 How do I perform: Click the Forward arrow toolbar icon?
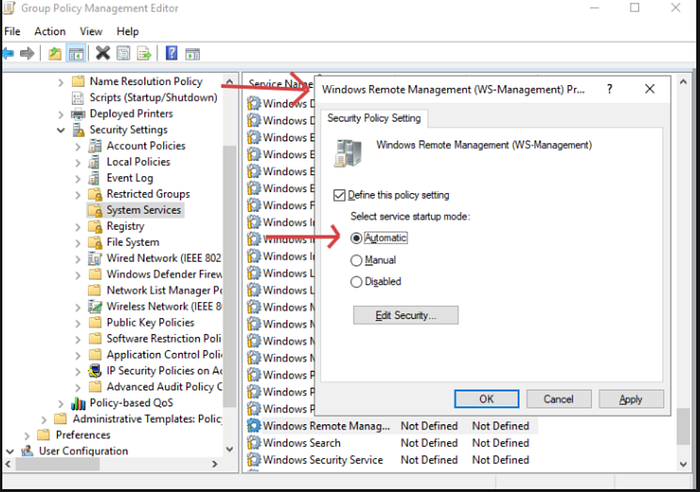click(27, 54)
